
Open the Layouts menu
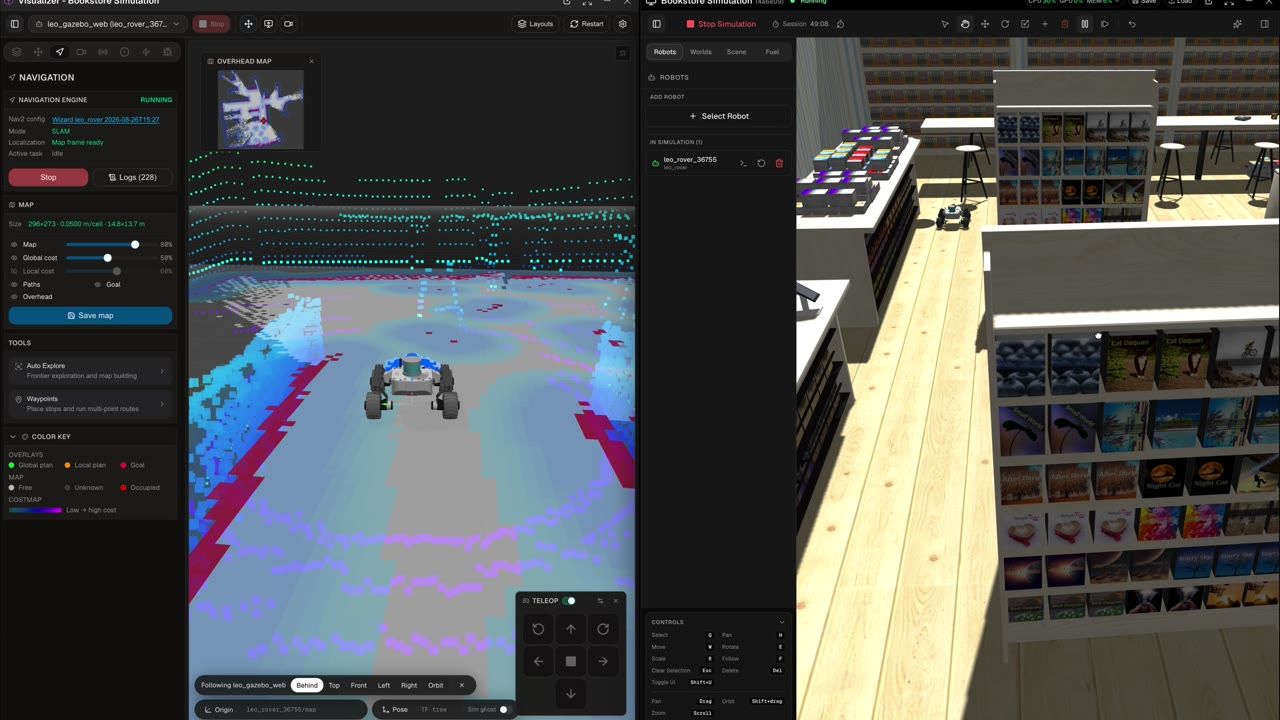pyautogui.click(x=536, y=24)
